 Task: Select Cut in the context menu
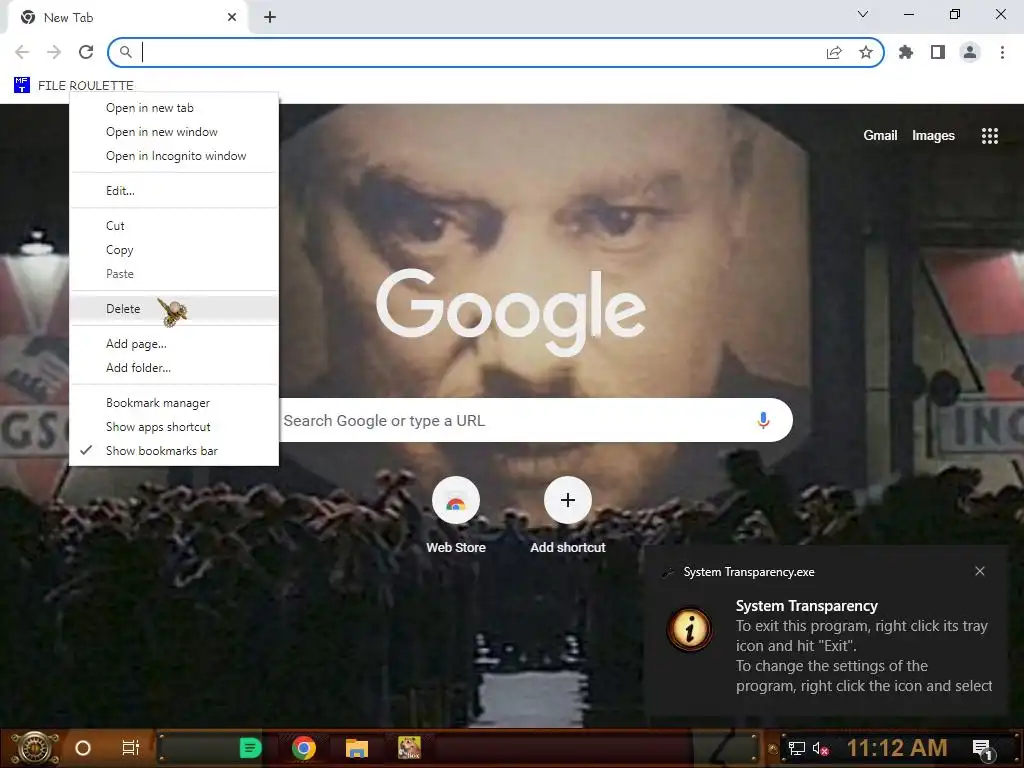174,226
